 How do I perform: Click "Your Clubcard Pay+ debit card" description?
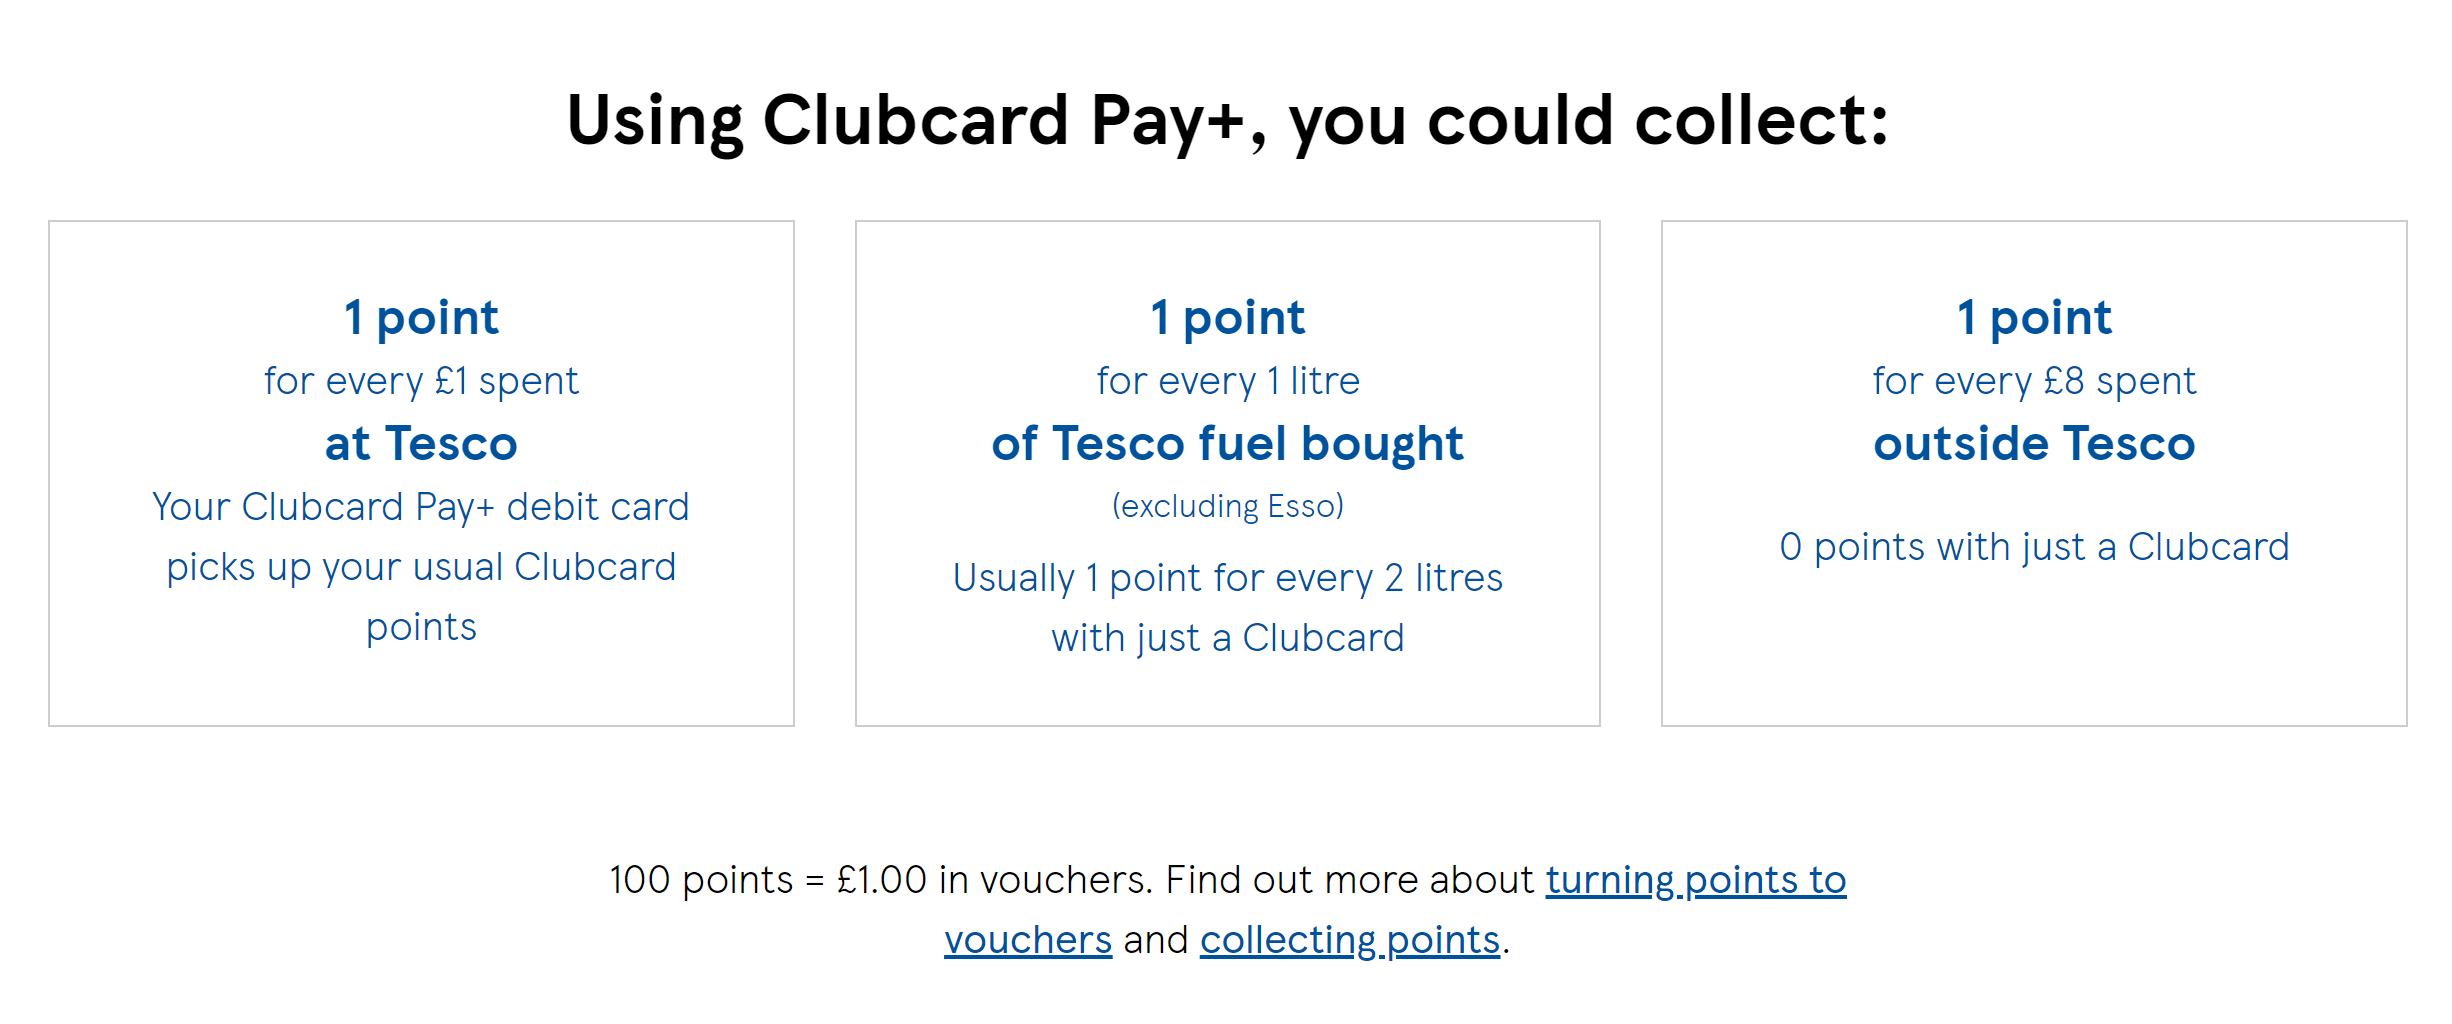pos(421,507)
